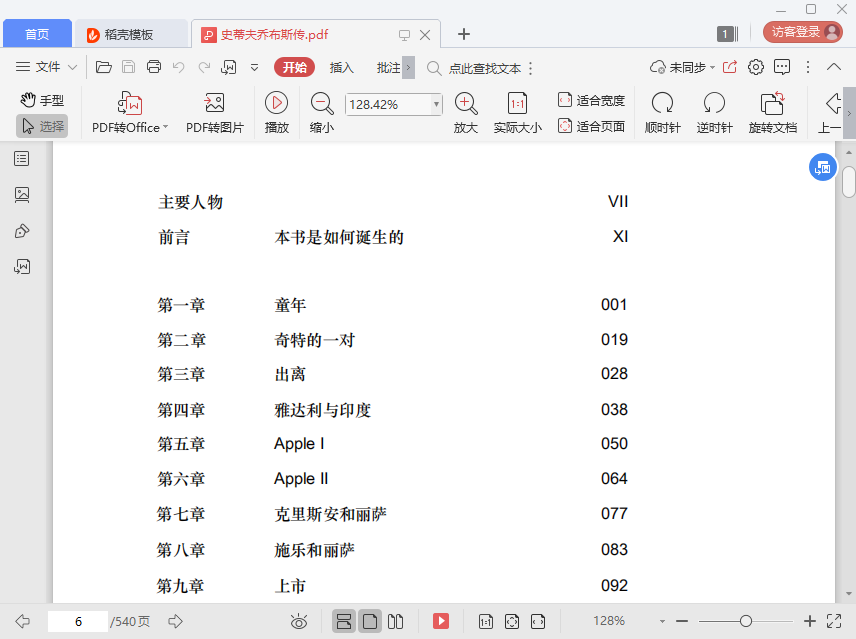The image size is (856, 639).
Task: Expand the quick access toolbar customize arrow
Action: tap(254, 67)
